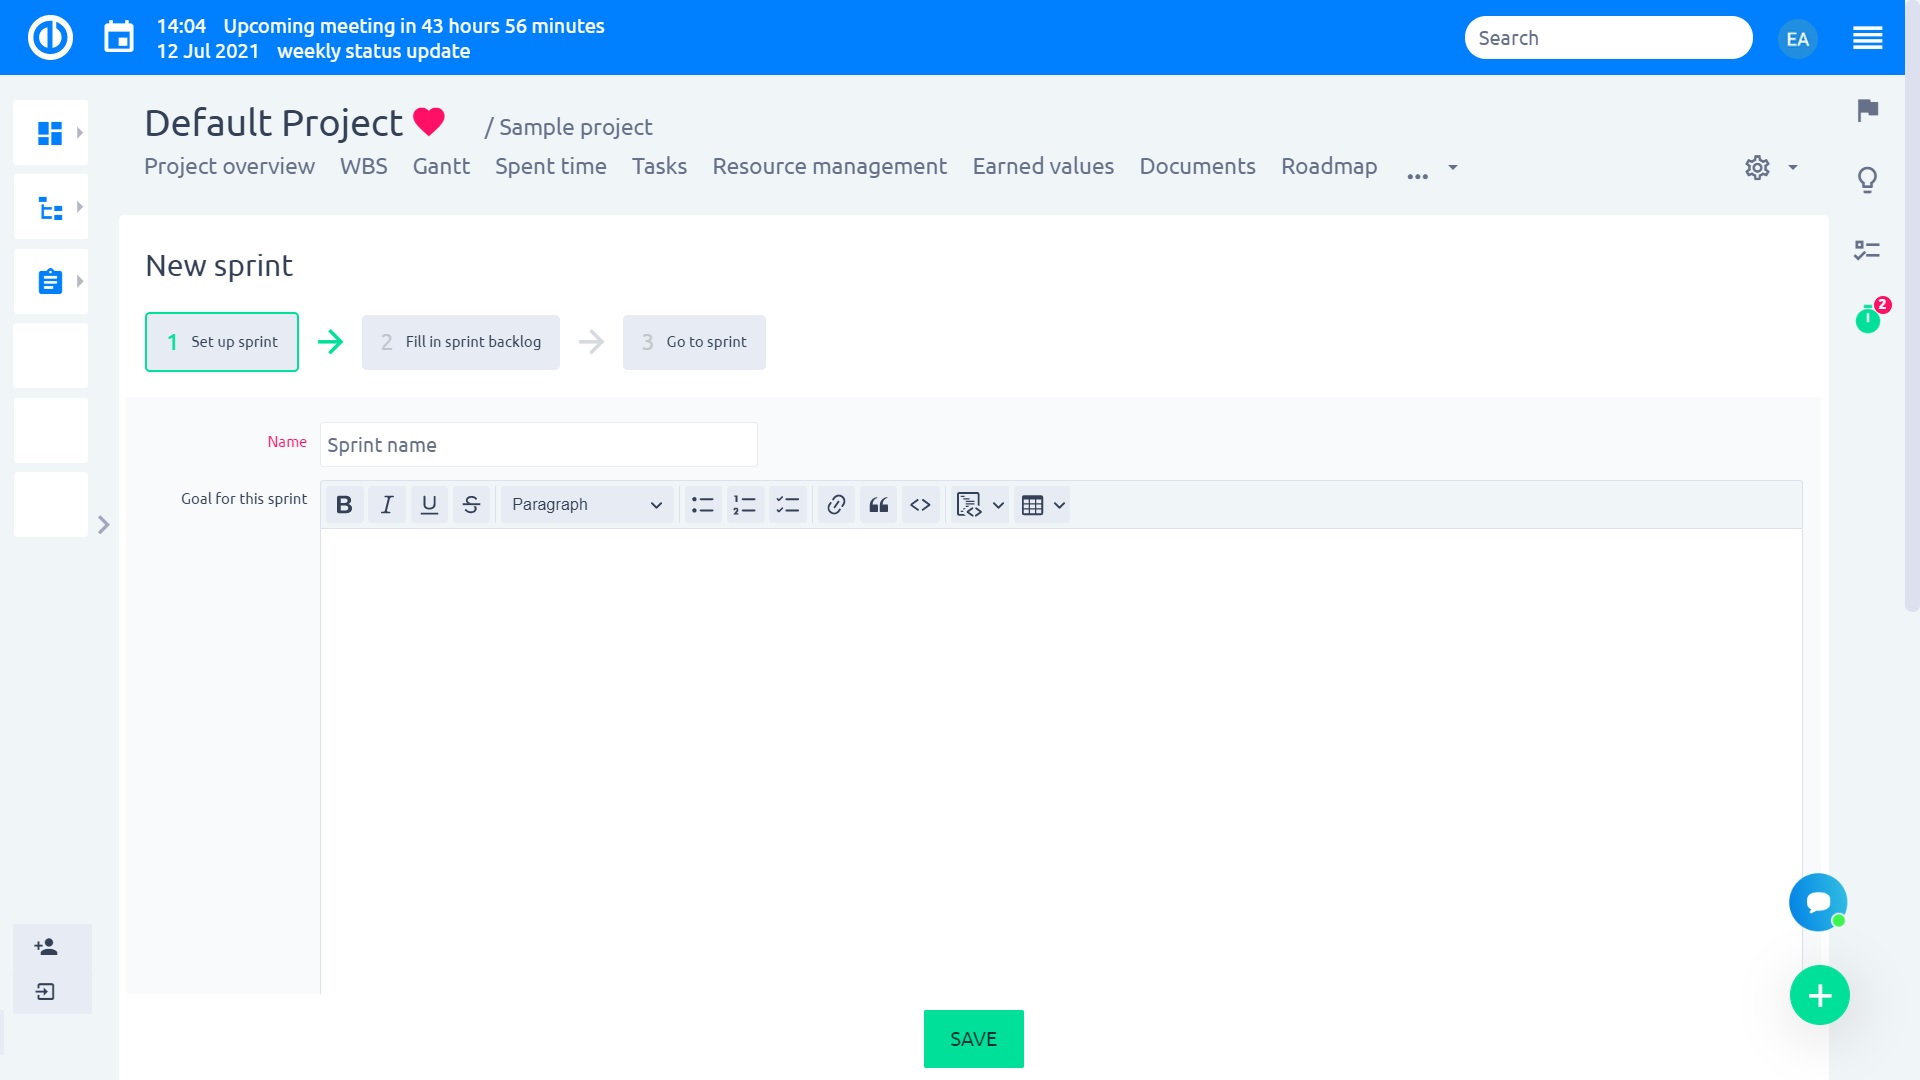Open the Sample project breadcrumb link
This screenshot has height=1080, width=1920.
click(575, 128)
